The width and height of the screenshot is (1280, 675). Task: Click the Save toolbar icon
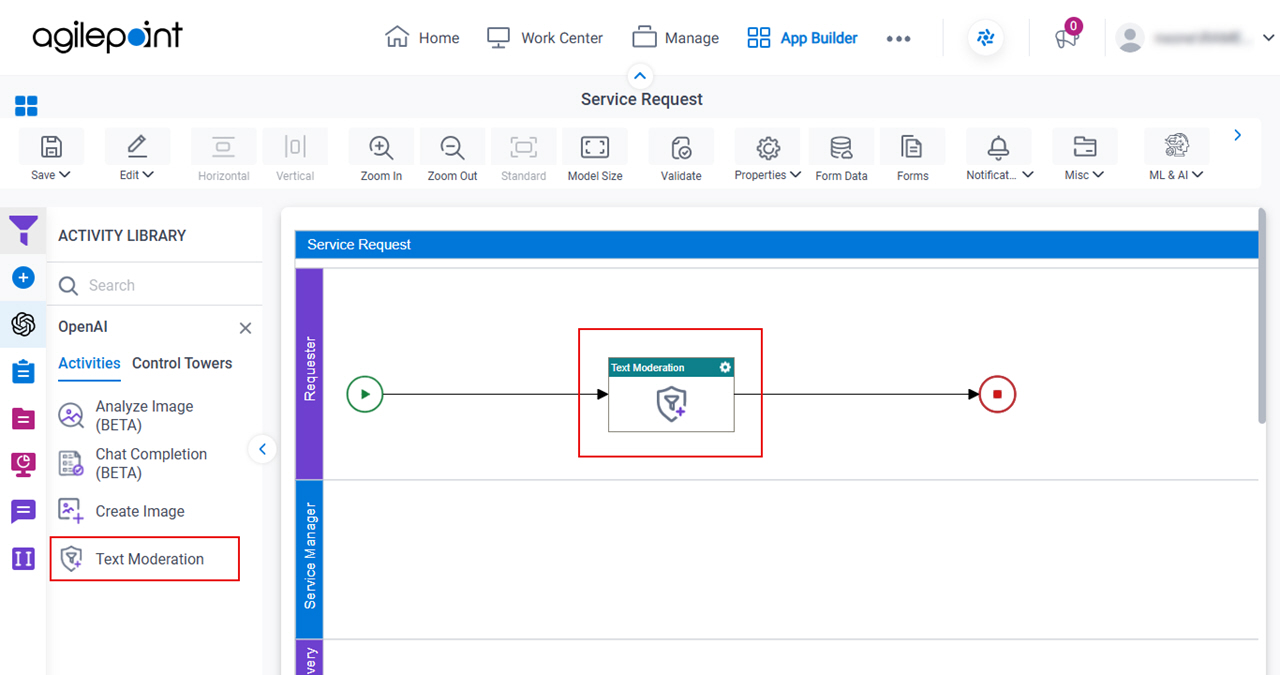click(50, 147)
